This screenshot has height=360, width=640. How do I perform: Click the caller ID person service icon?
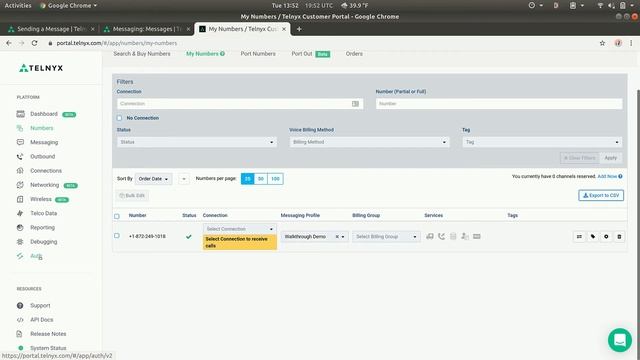[x=465, y=236]
